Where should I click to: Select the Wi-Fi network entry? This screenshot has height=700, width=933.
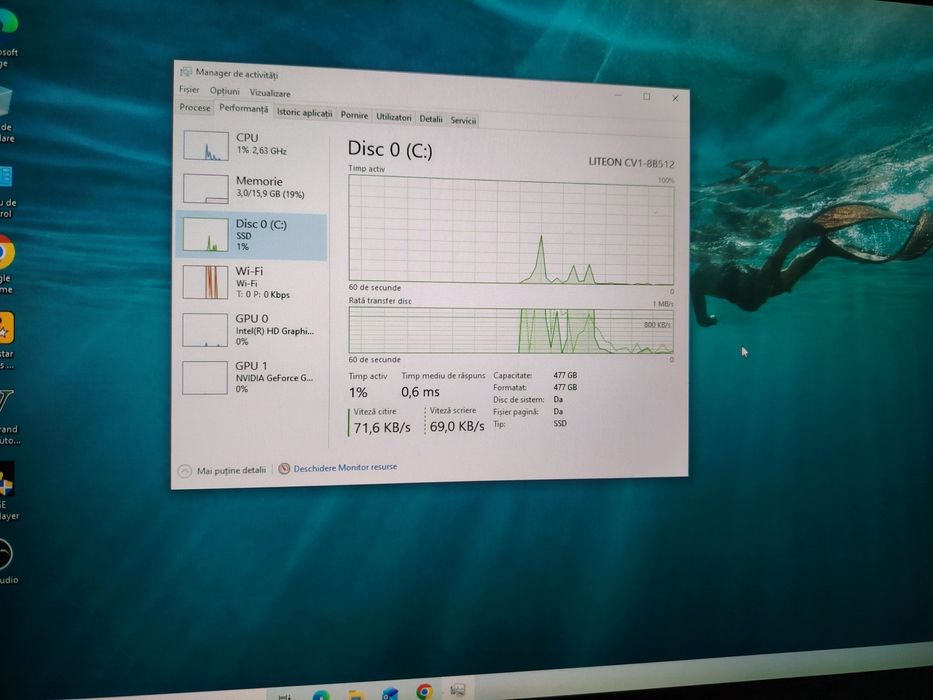click(251, 282)
